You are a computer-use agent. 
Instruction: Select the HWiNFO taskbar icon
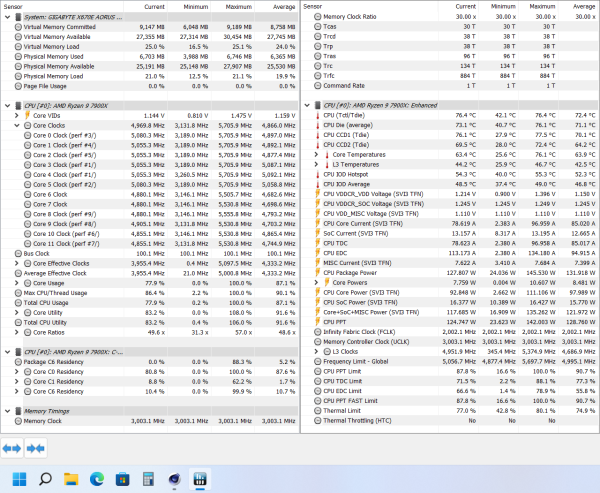200,479
